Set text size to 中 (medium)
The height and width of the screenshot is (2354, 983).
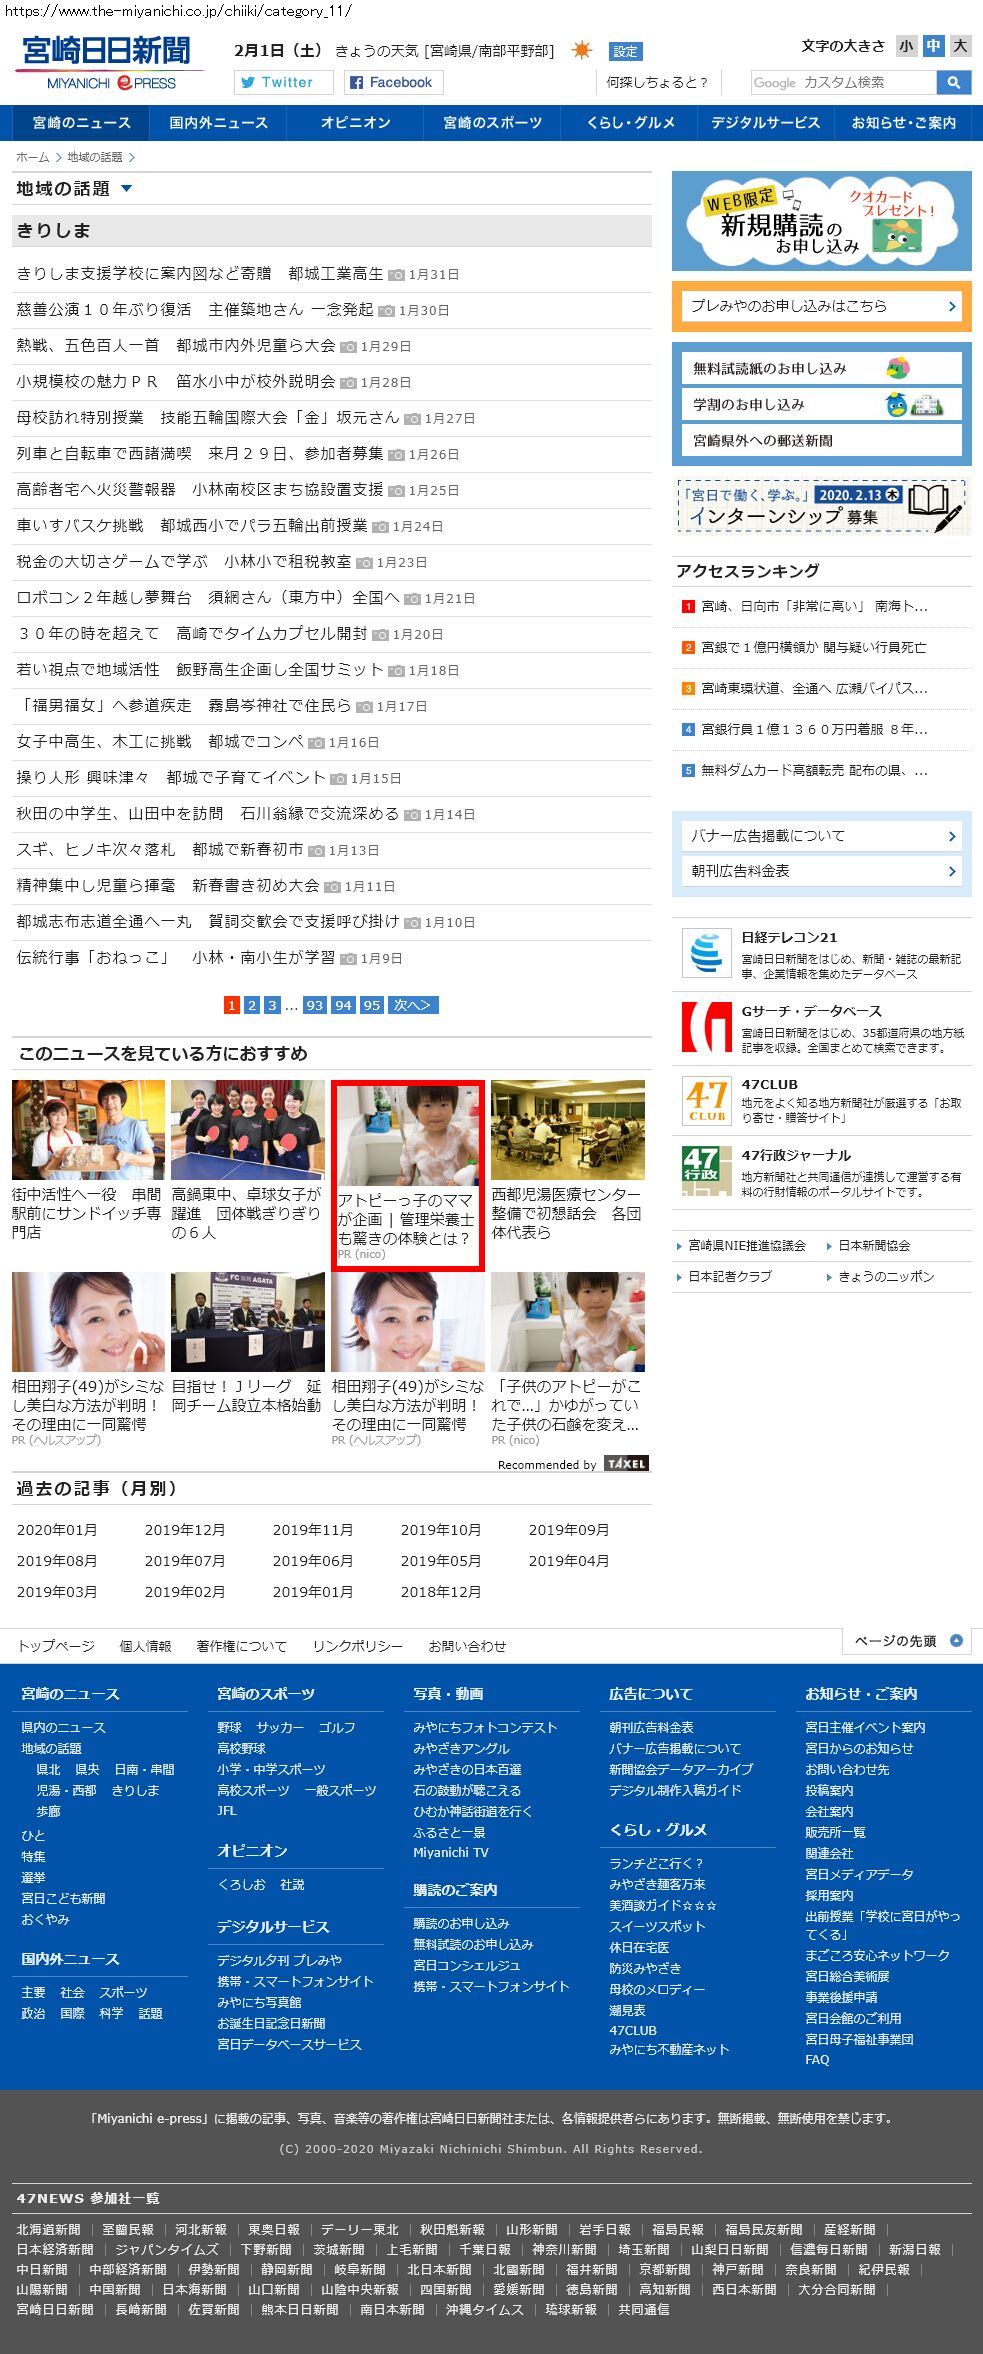tap(933, 46)
